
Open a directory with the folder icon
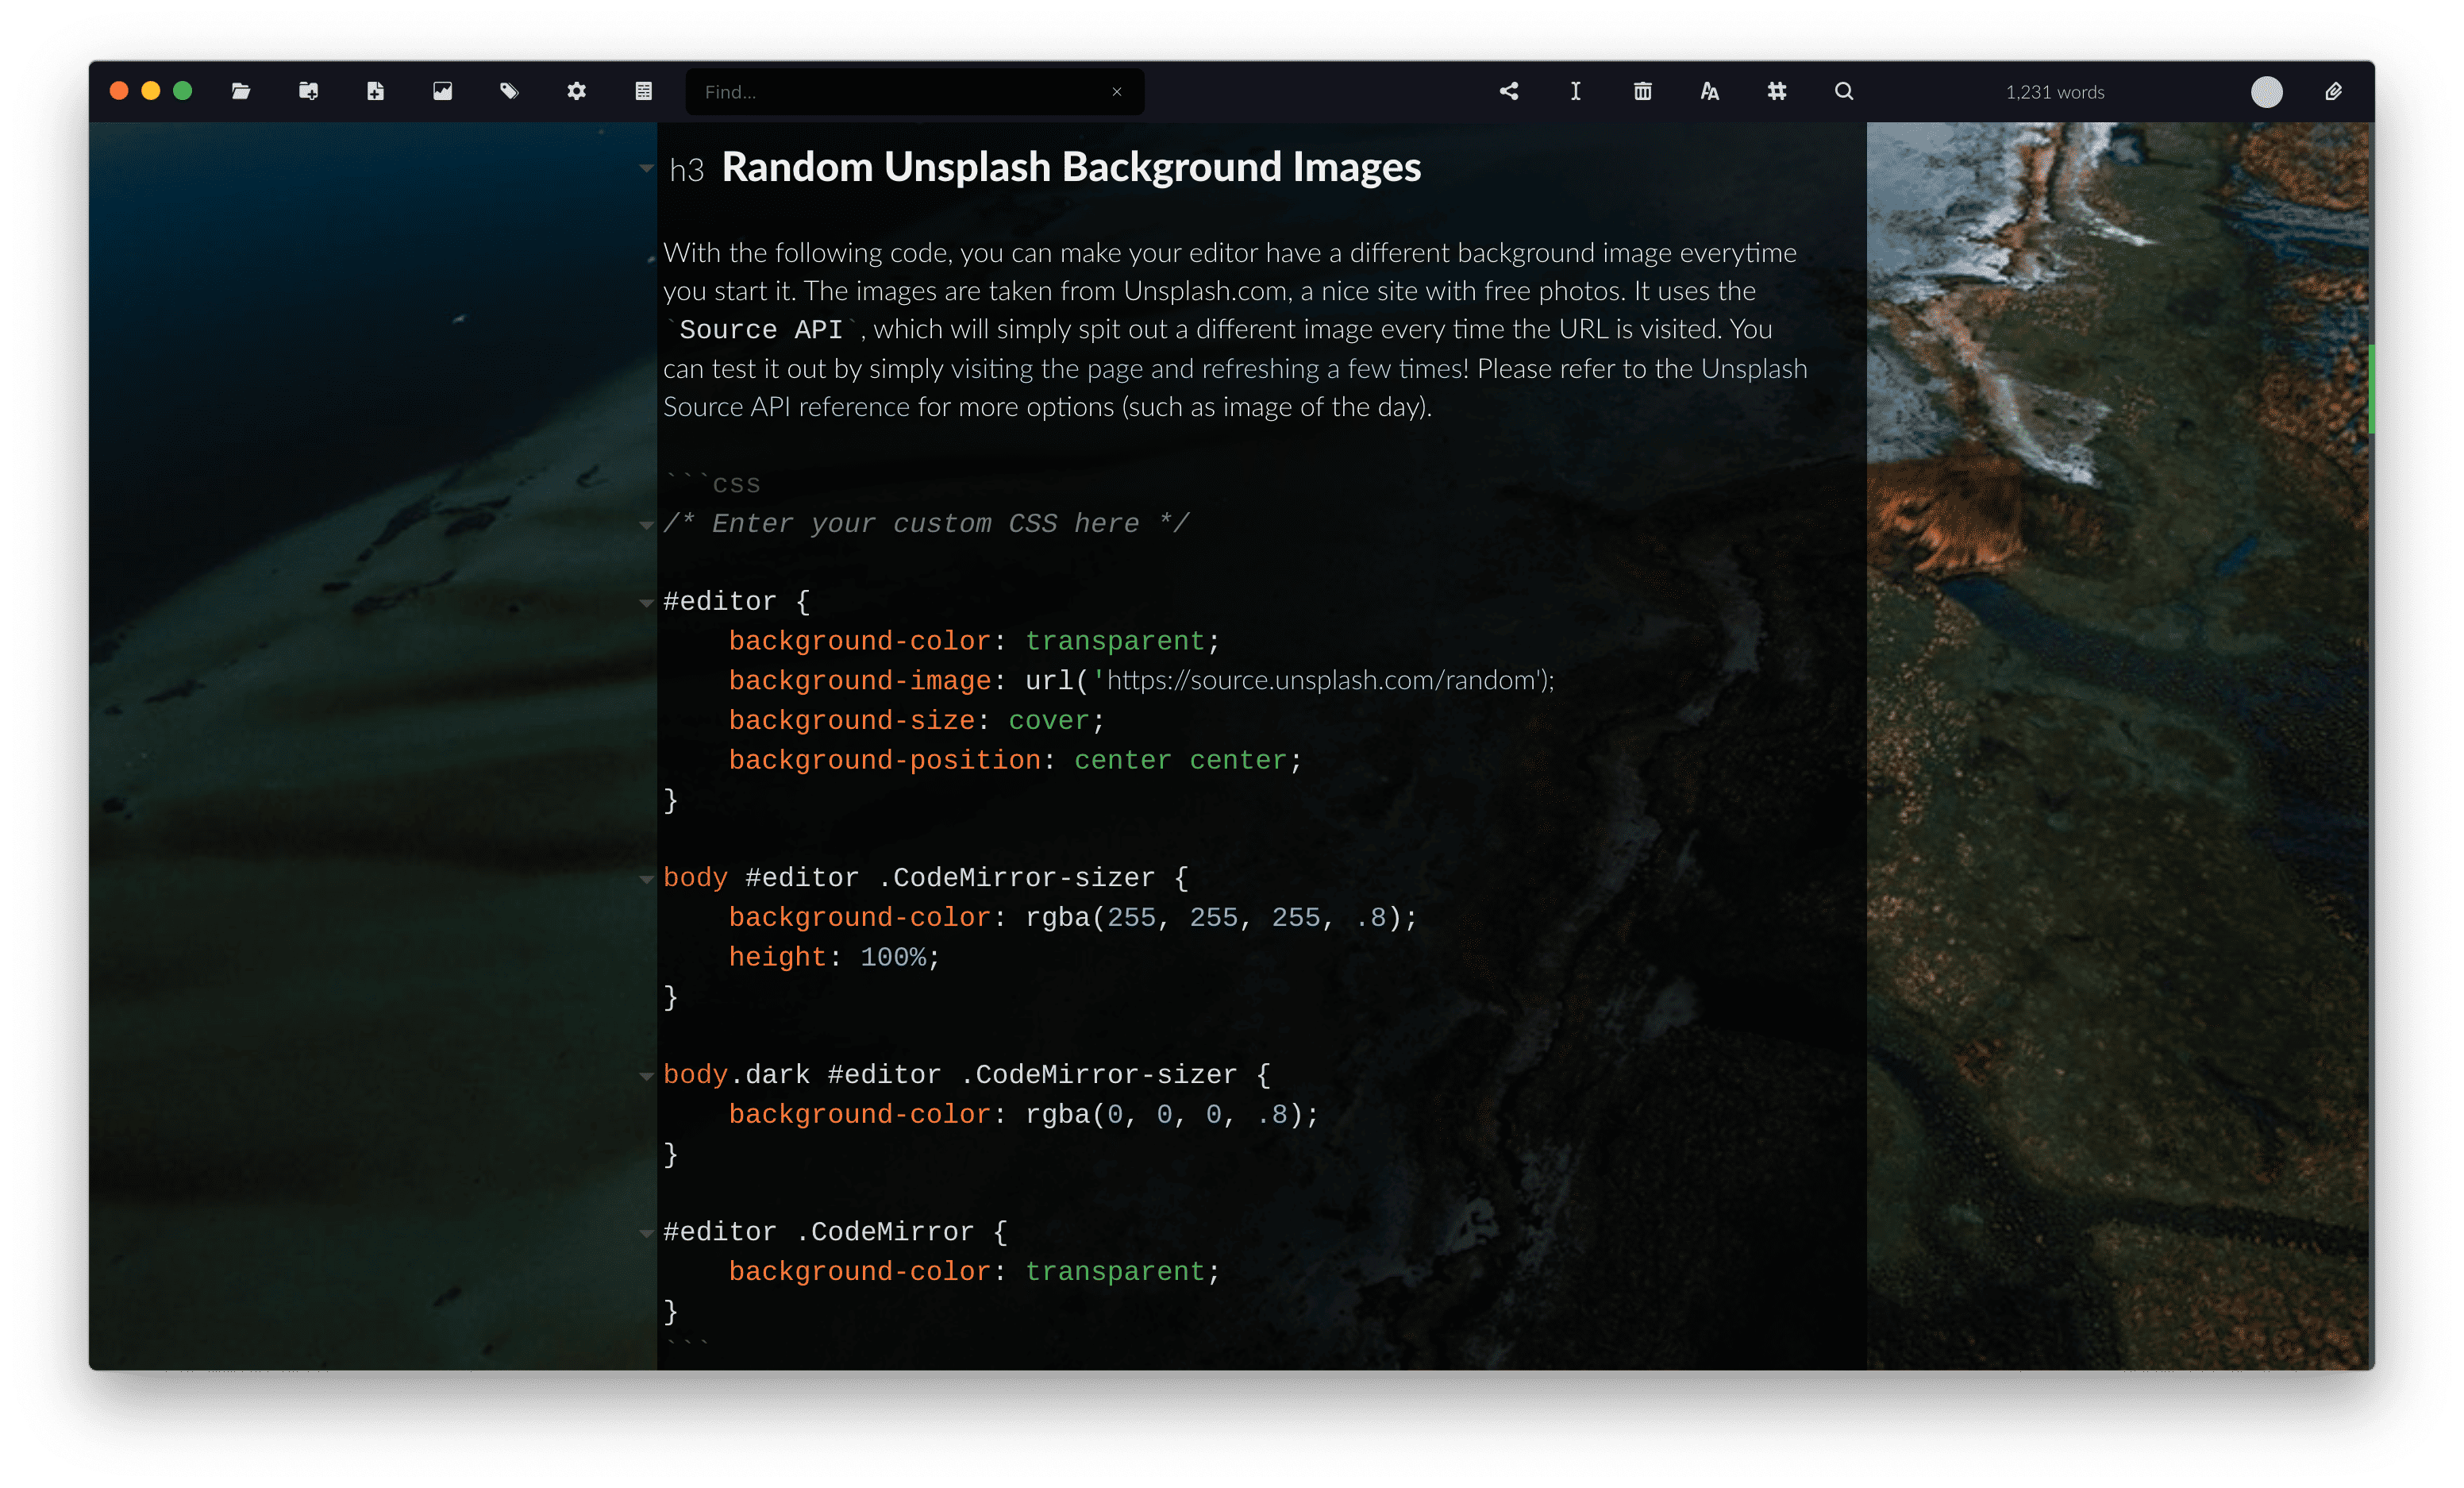(x=241, y=91)
